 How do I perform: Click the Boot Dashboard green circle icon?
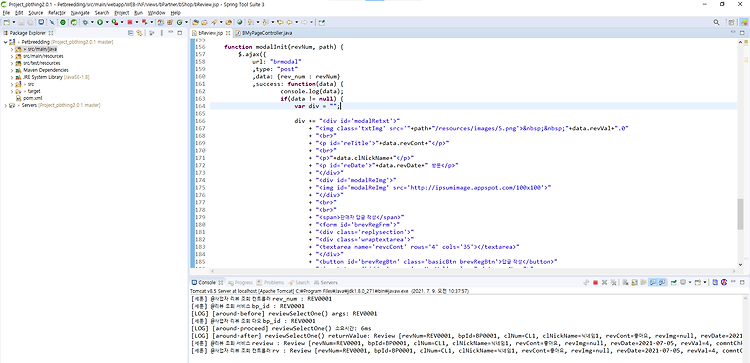(63, 22)
